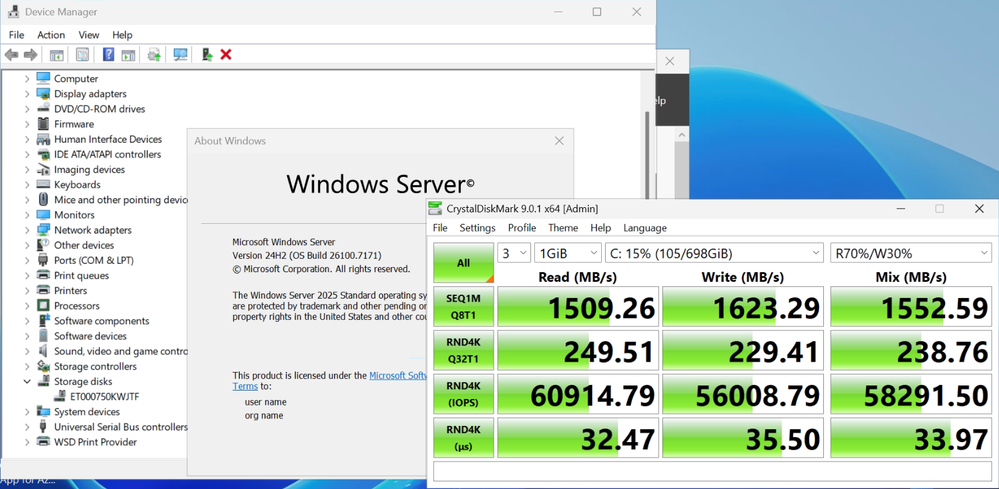The width and height of the screenshot is (999, 489).
Task: Click the Monitors category icon
Action: 43,215
